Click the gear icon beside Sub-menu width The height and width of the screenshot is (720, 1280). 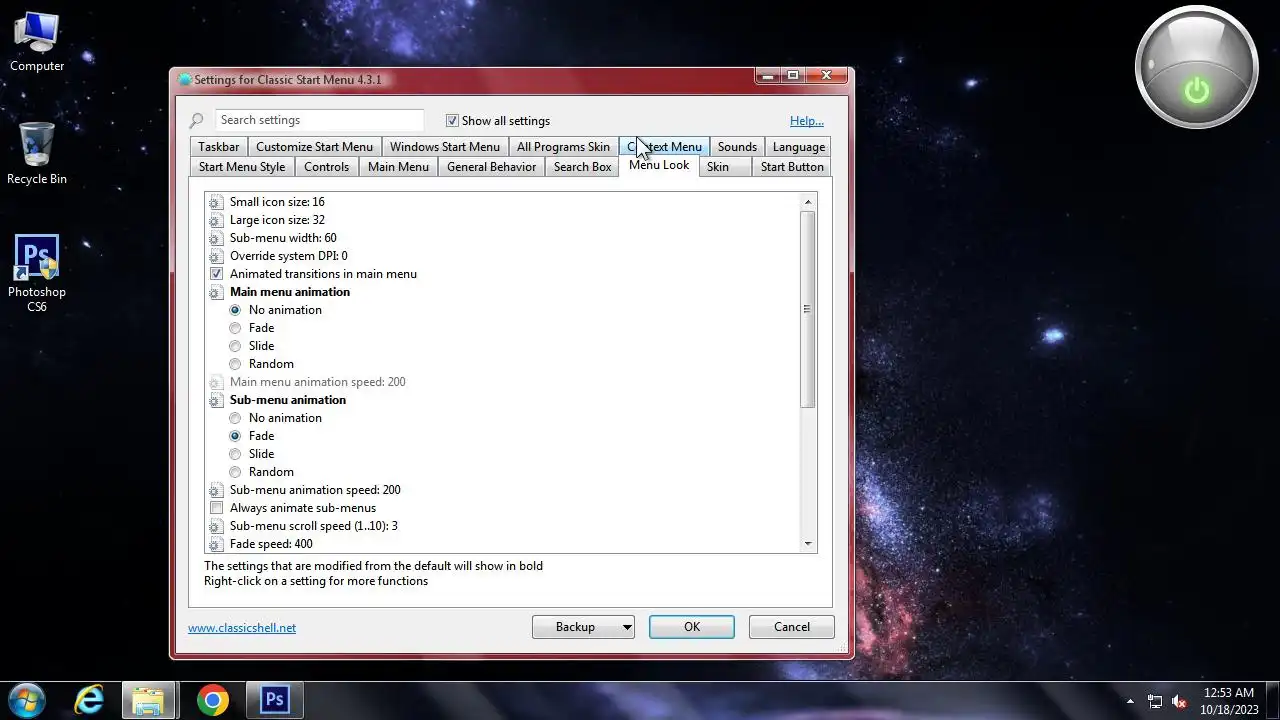point(216,238)
